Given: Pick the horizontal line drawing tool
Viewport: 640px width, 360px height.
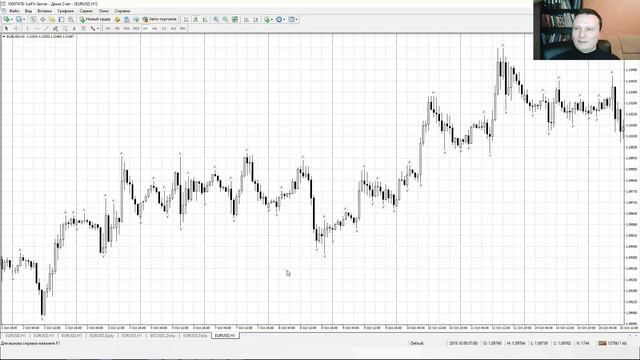Looking at the screenshot, I should [37, 28].
